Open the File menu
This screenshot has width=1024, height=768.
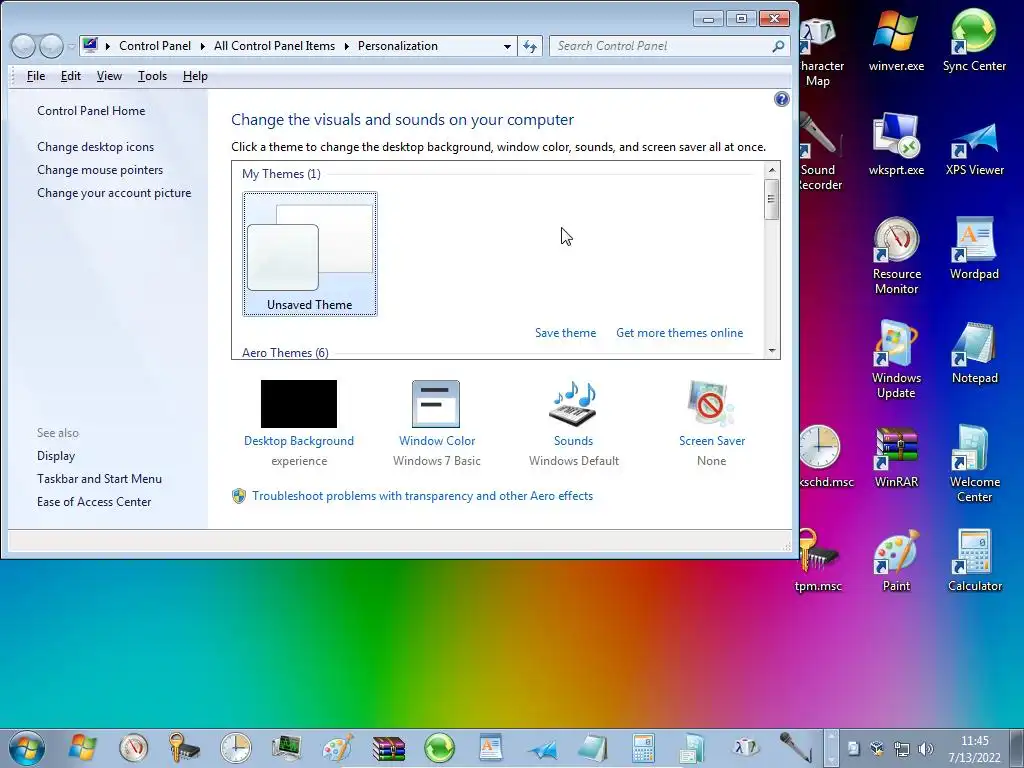pyautogui.click(x=36, y=76)
